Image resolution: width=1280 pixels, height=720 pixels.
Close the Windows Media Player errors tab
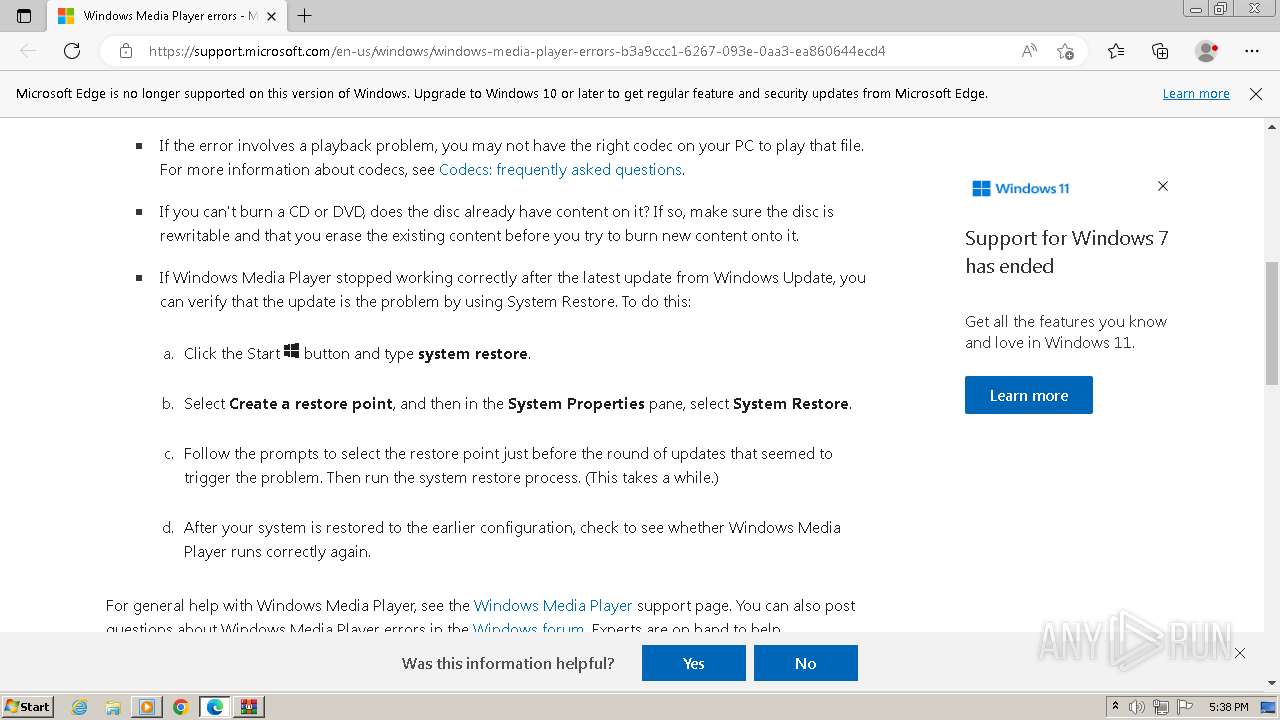click(272, 16)
